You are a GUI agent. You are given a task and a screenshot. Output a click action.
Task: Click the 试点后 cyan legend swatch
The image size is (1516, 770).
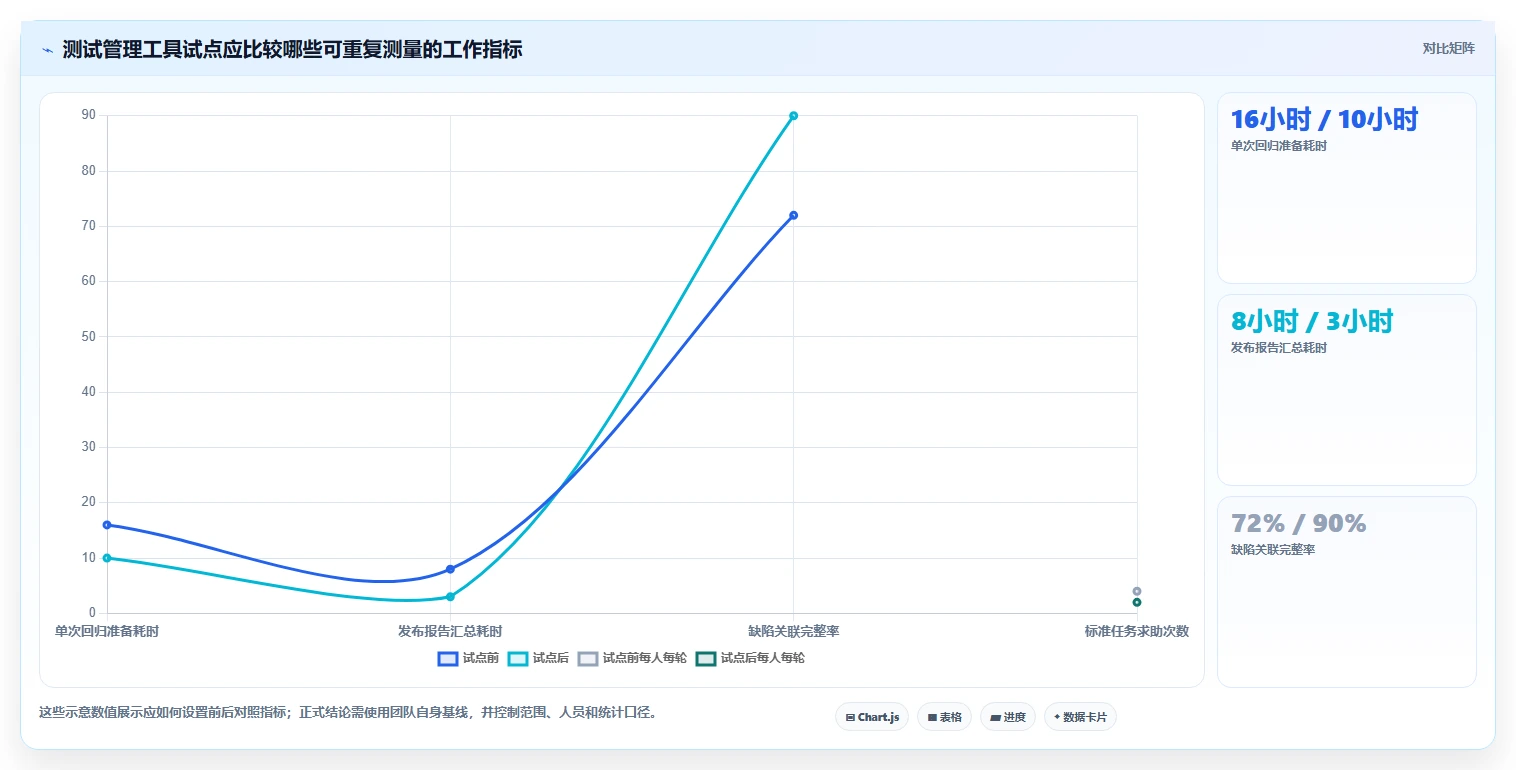pos(518,658)
